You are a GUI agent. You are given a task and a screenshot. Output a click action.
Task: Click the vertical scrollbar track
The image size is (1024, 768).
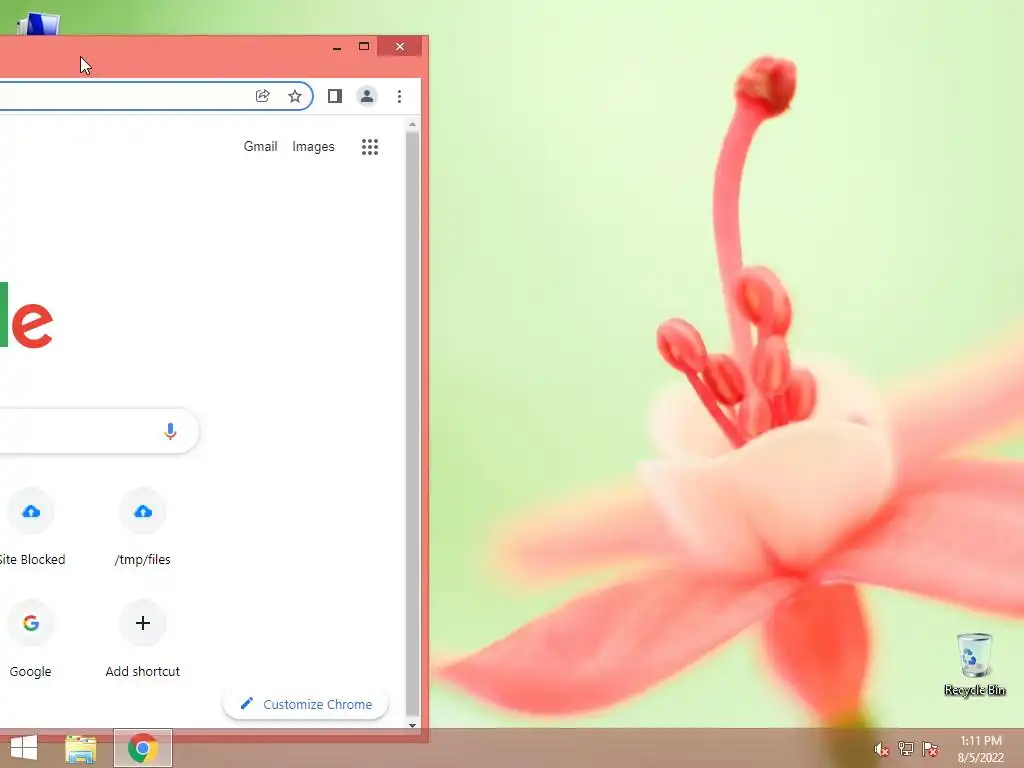[x=412, y=424]
